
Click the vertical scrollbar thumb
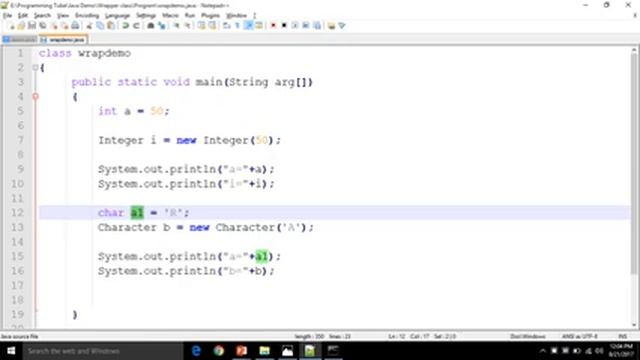coord(634,163)
